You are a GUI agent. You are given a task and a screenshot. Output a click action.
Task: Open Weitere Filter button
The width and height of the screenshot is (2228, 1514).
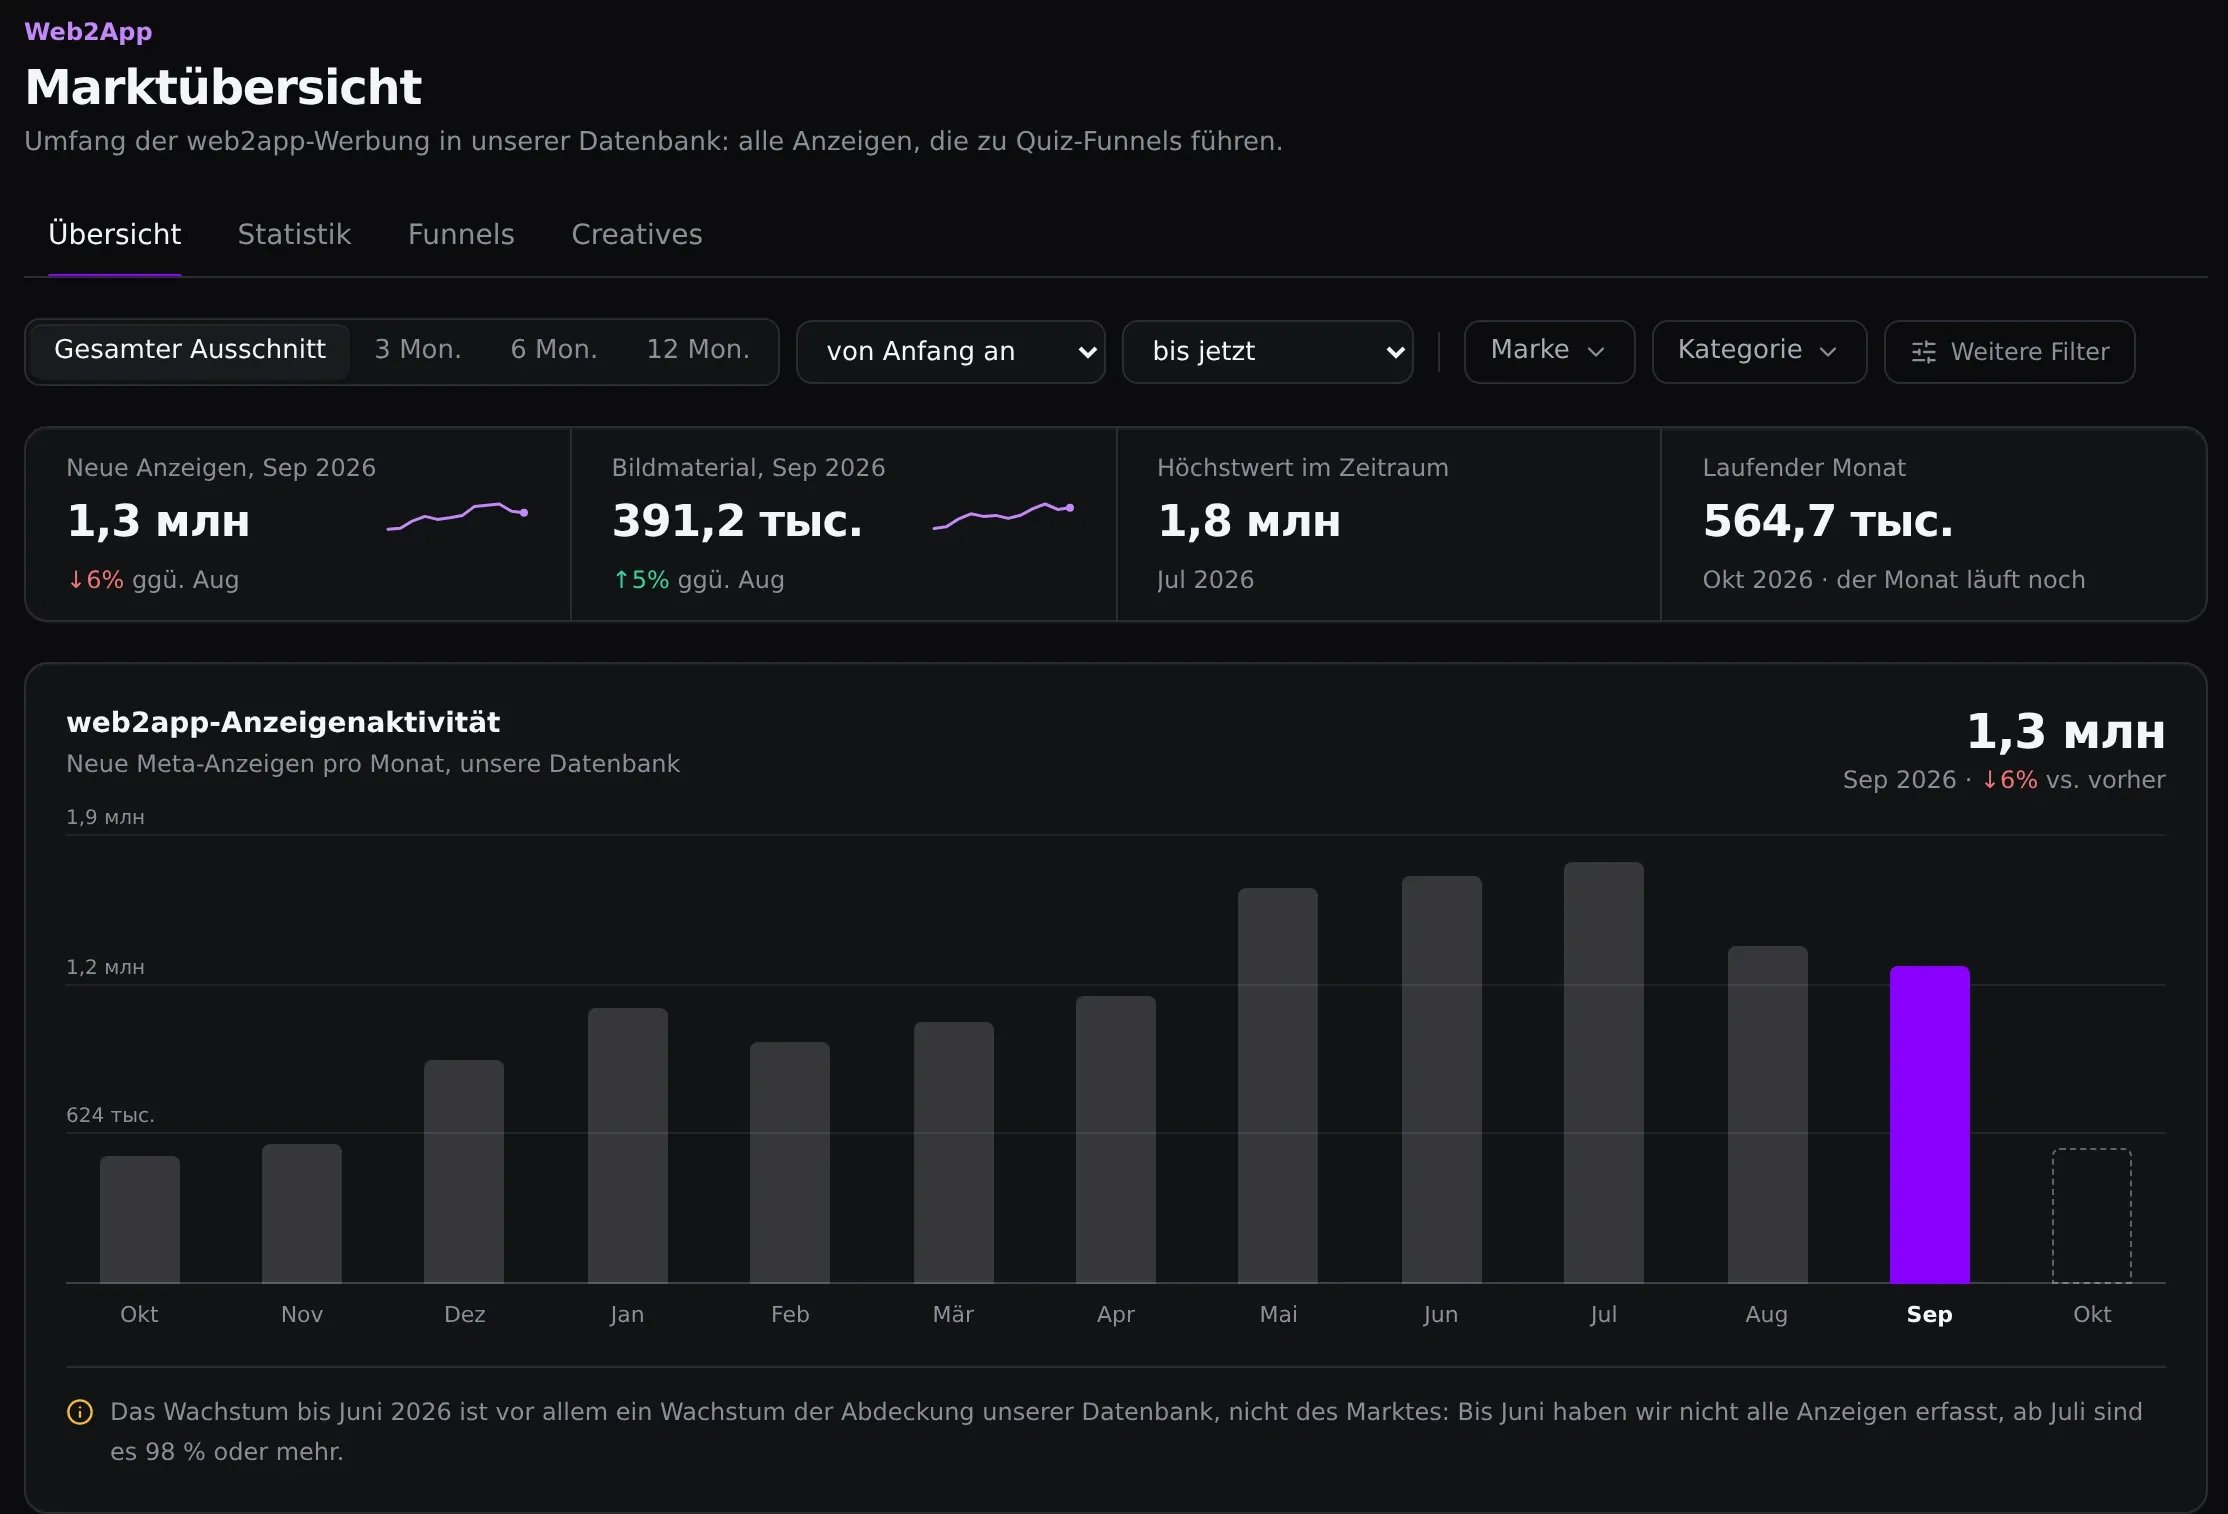[2009, 351]
